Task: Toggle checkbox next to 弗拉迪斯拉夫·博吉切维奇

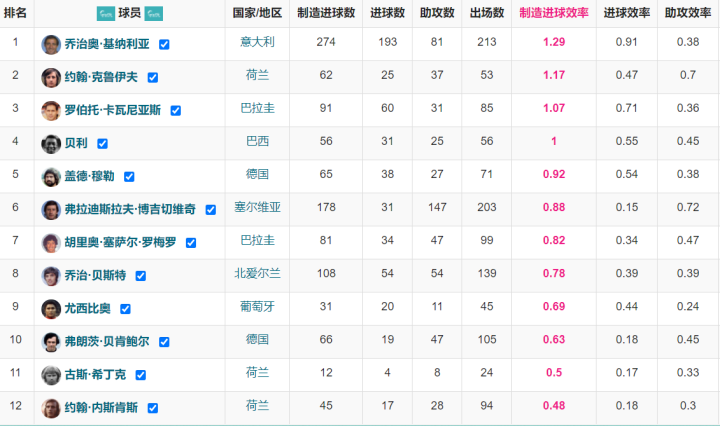Action: click(210, 210)
